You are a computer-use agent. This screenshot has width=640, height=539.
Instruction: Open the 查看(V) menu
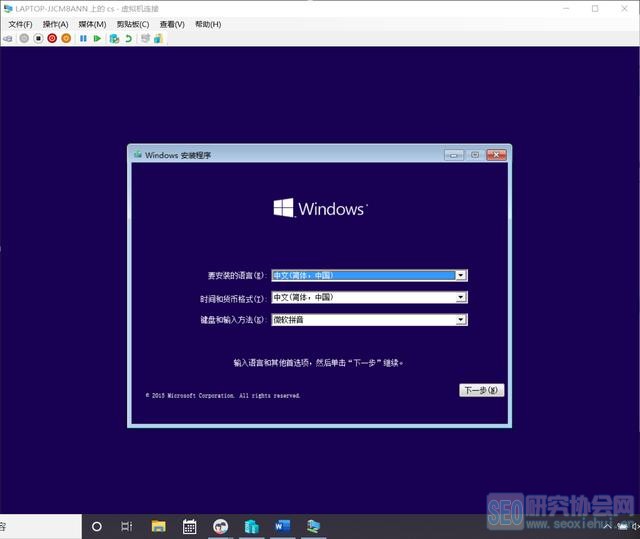click(172, 24)
